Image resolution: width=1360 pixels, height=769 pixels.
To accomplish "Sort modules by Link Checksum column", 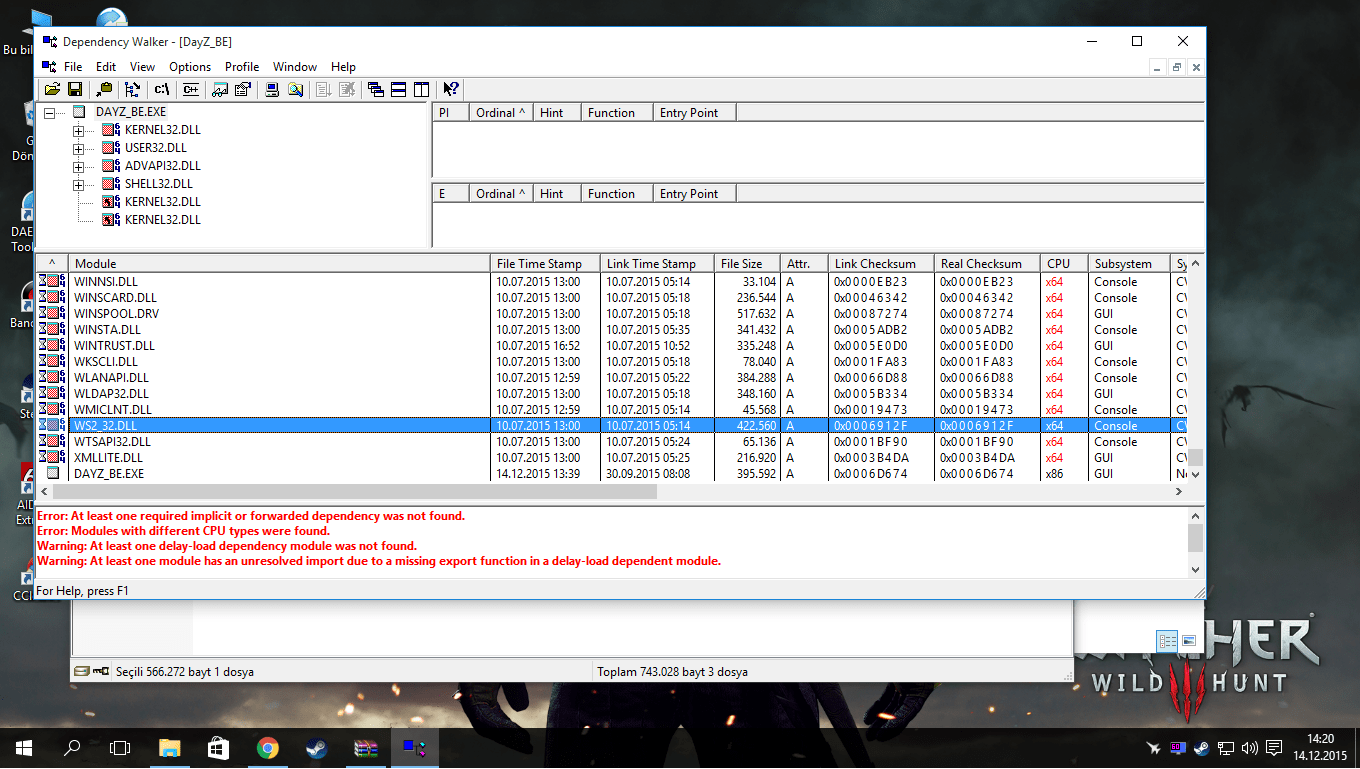I will coord(882,264).
